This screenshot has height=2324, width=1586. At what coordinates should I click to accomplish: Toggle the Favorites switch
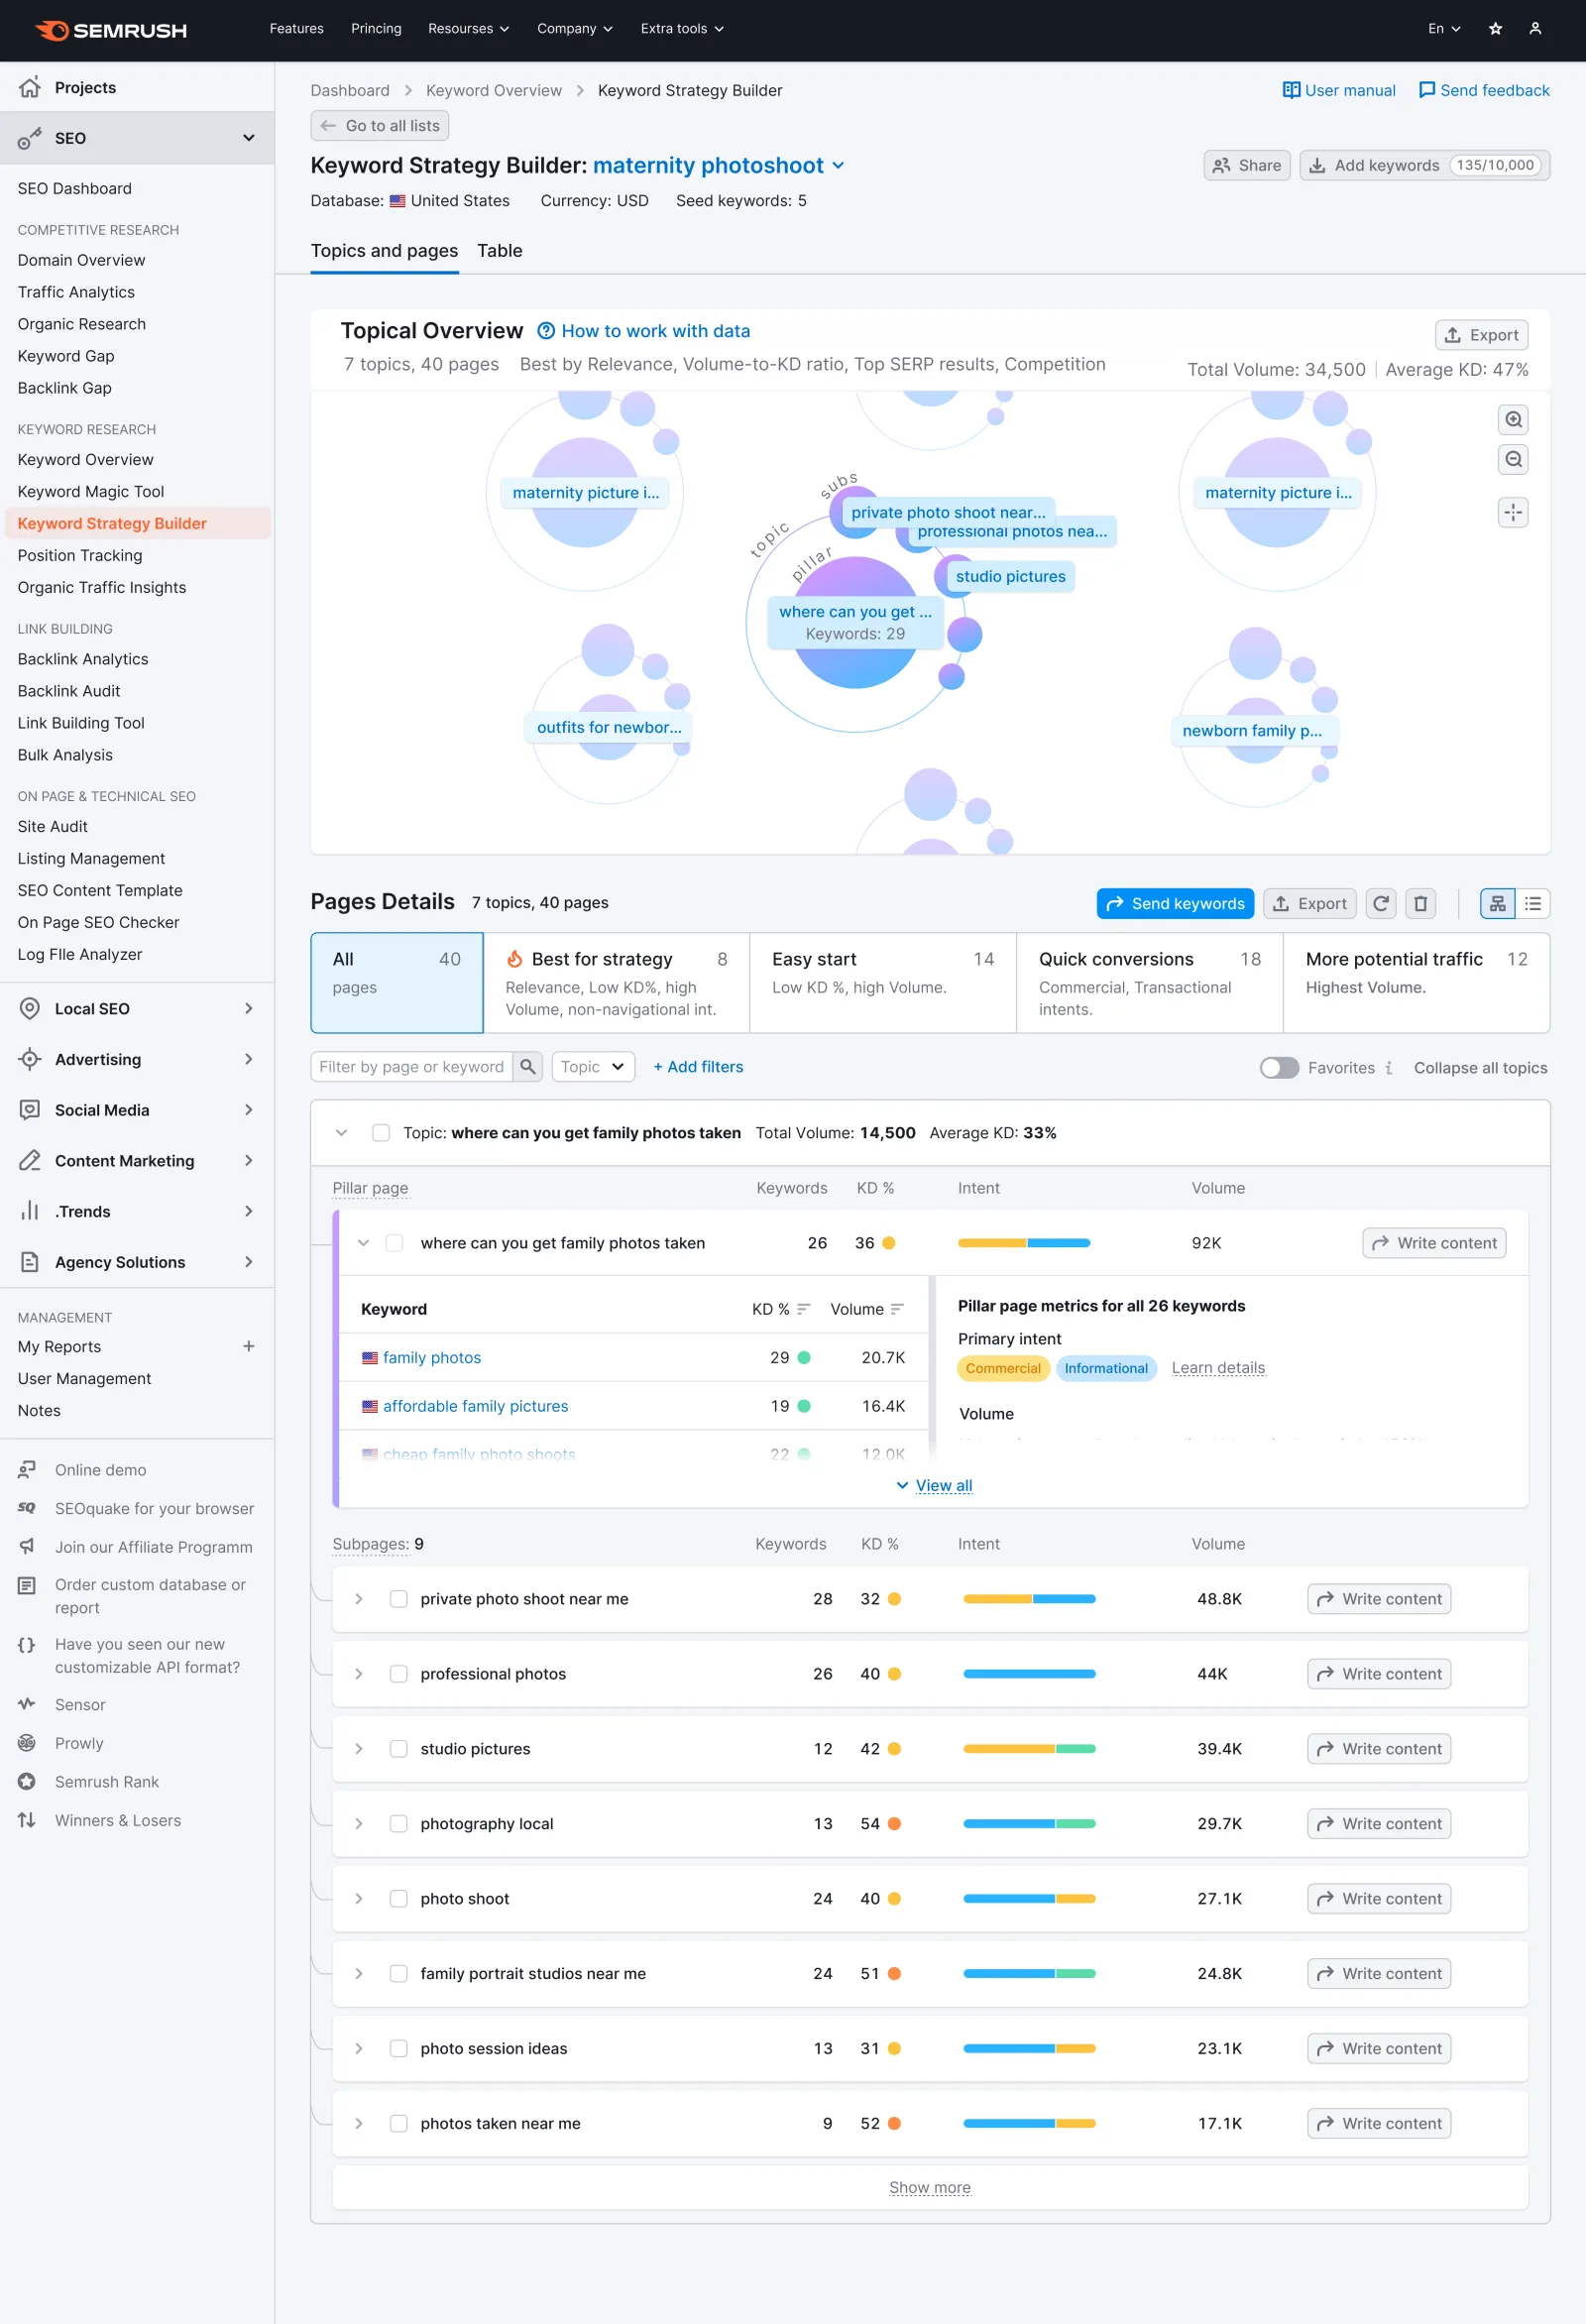(1279, 1068)
